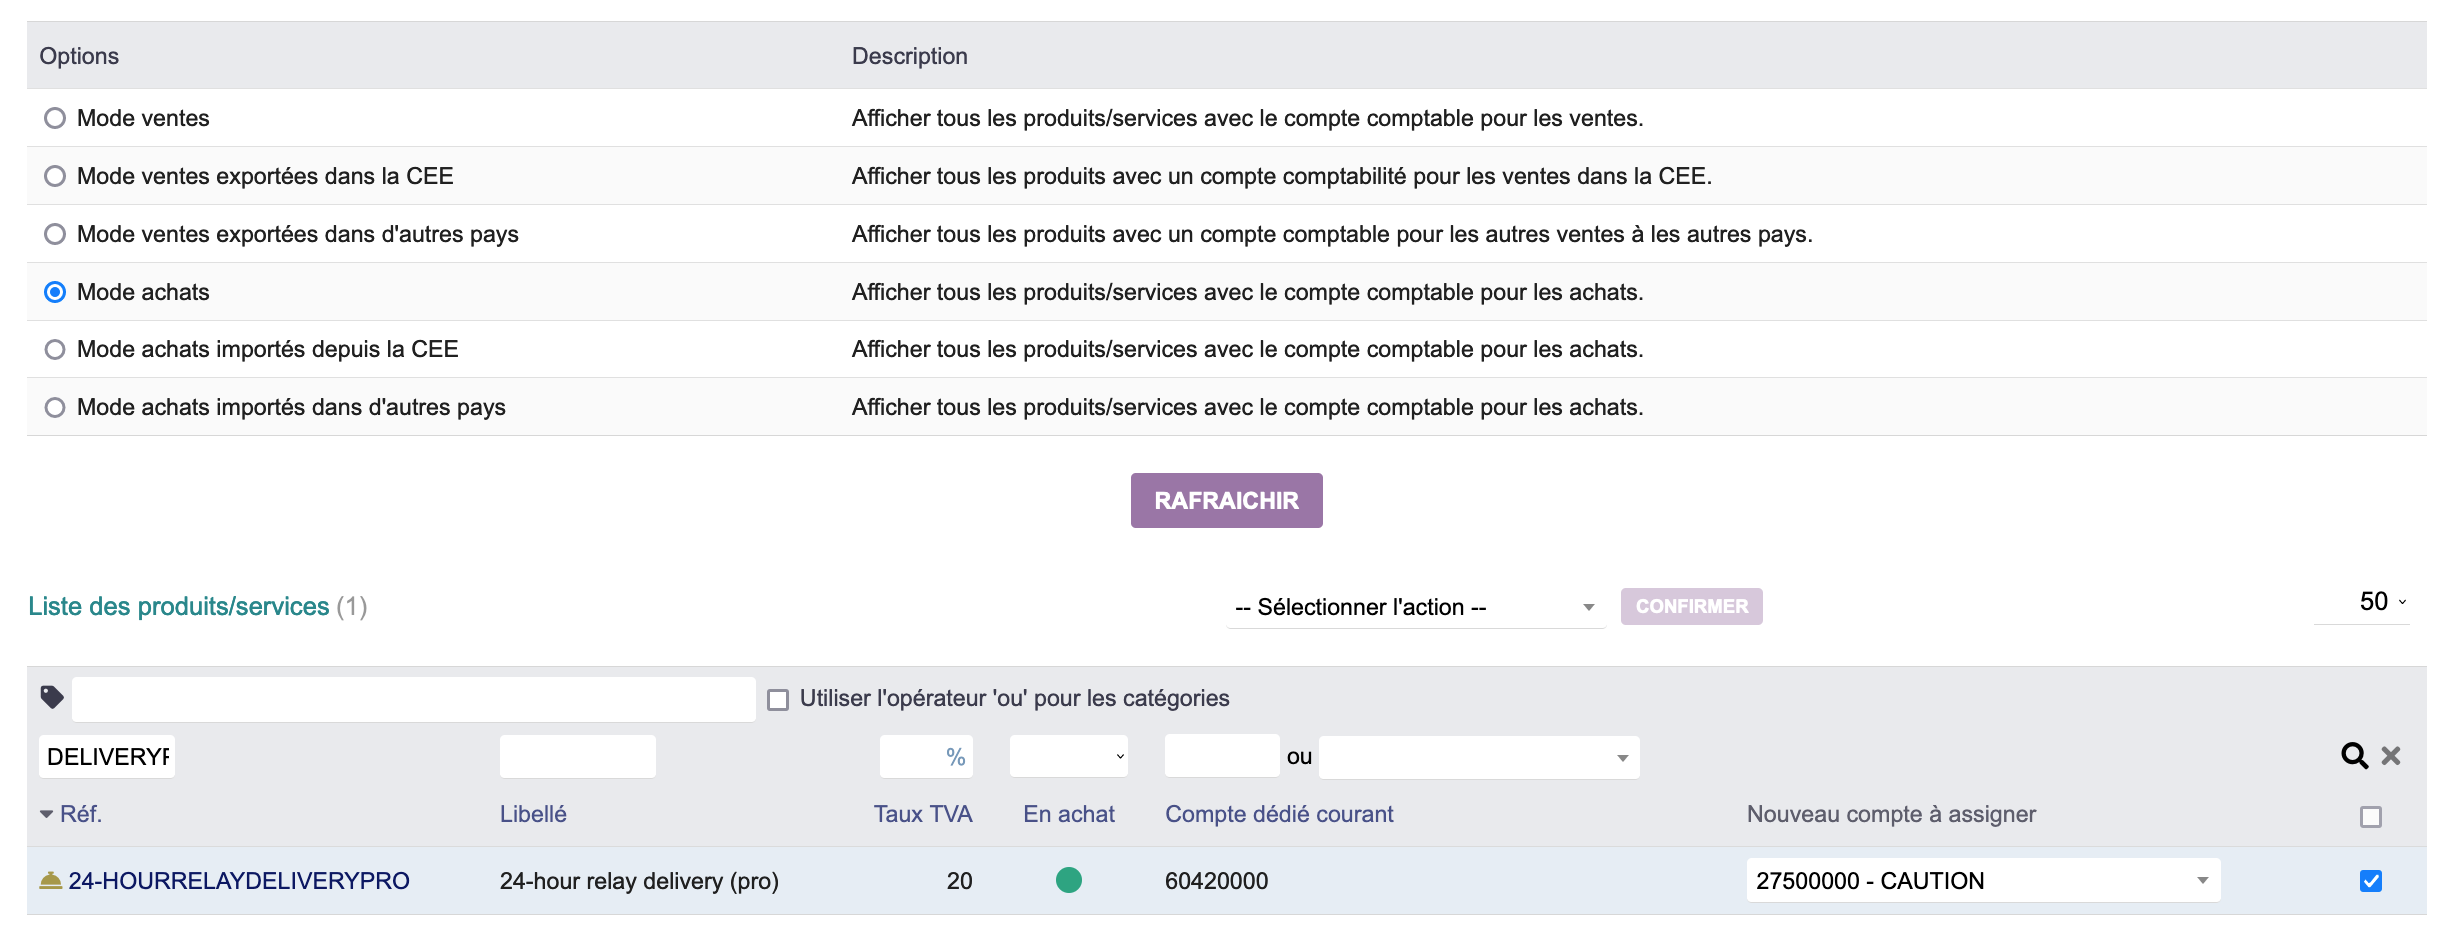Open the Sélectionner l'action dropdown

1413,606
